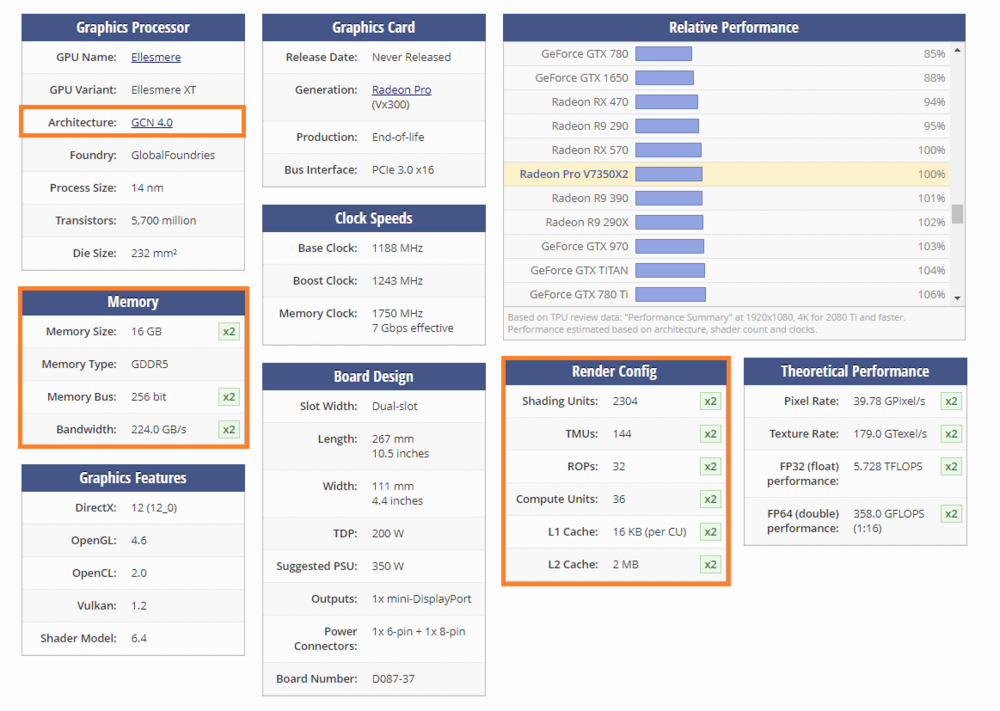
Task: Click the Relative Performance scroll down arrow
Action: 957,298
